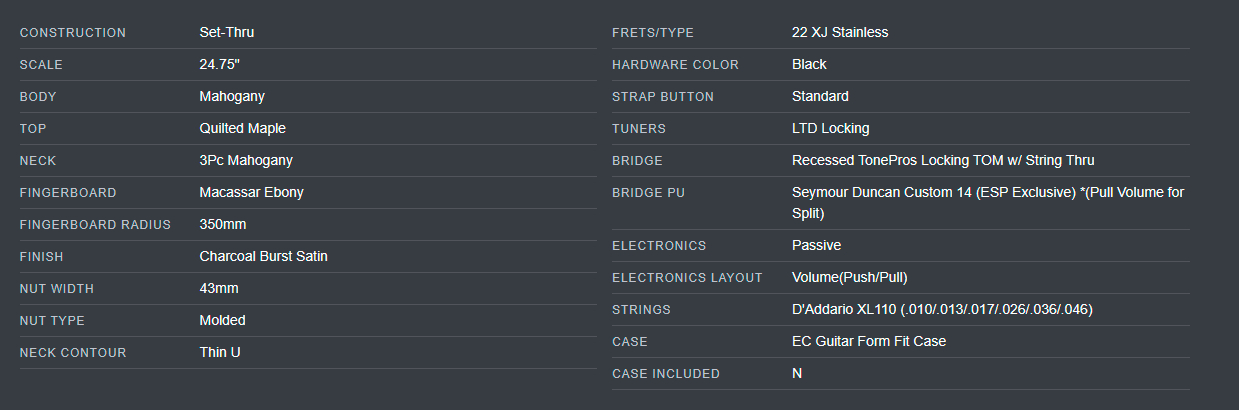Click the Charcoal Burst Satin finish text
Screen dimensions: 1239x410
[x=264, y=257]
